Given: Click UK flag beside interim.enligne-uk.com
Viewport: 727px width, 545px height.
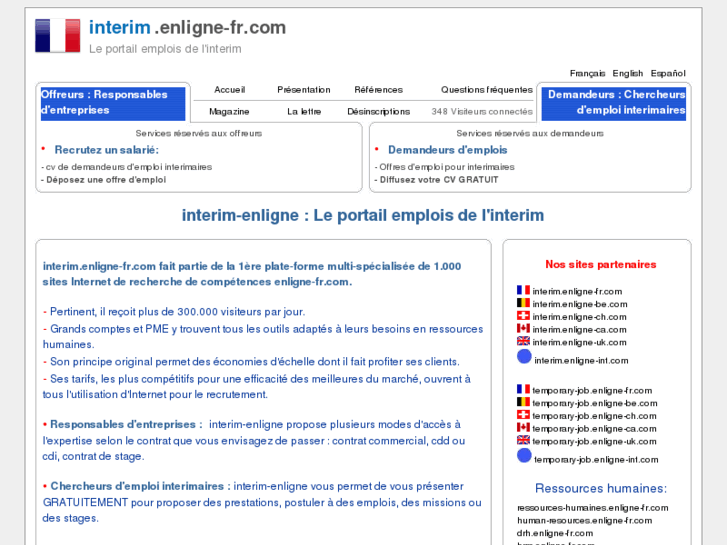Looking at the screenshot, I should pos(523,341).
